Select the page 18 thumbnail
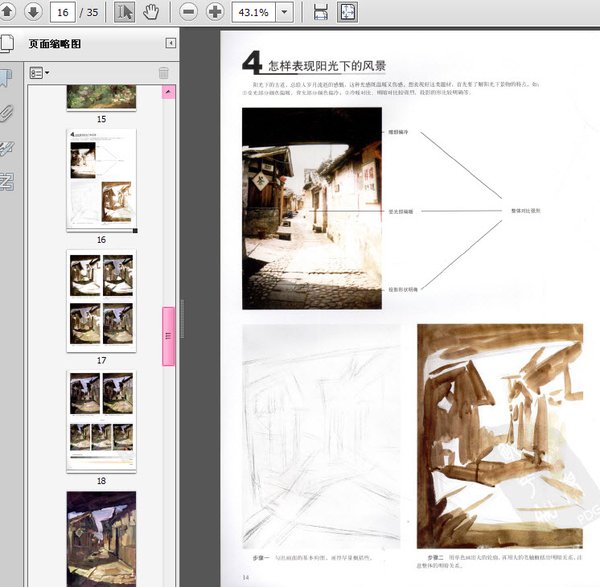The height and width of the screenshot is (587, 600). pyautogui.click(x=101, y=420)
